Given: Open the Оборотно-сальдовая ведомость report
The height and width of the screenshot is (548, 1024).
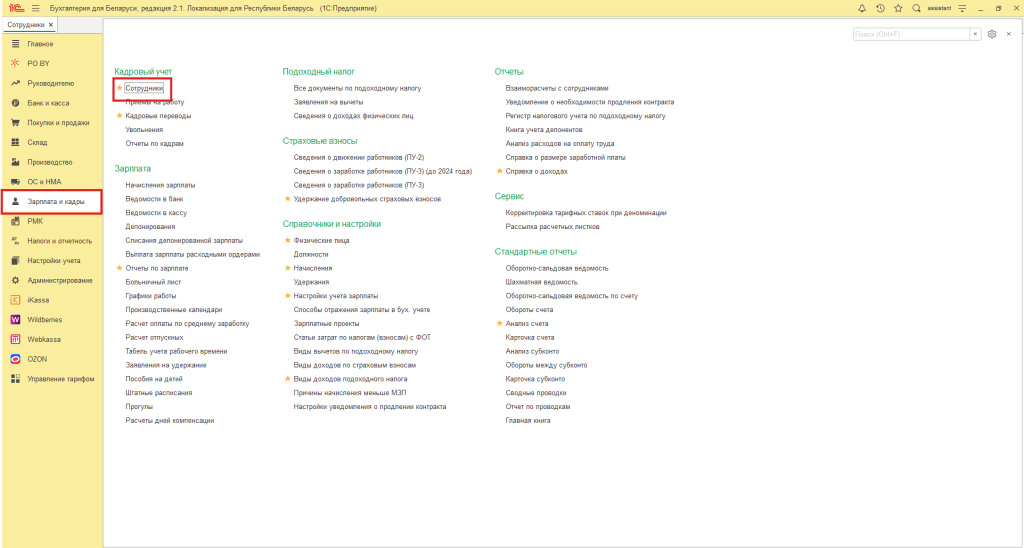Looking at the screenshot, I should pyautogui.click(x=556, y=268).
